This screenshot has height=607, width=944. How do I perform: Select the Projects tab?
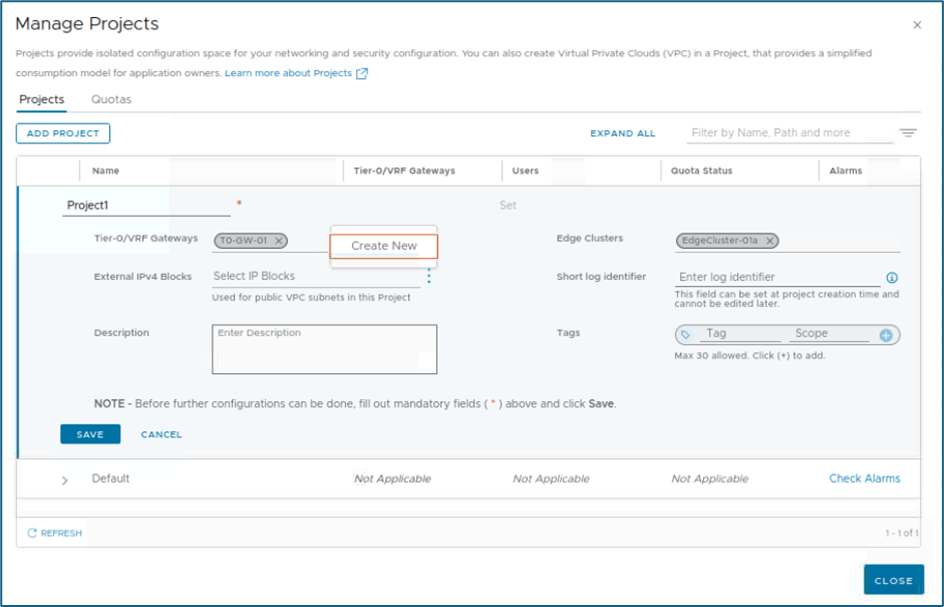coord(42,99)
